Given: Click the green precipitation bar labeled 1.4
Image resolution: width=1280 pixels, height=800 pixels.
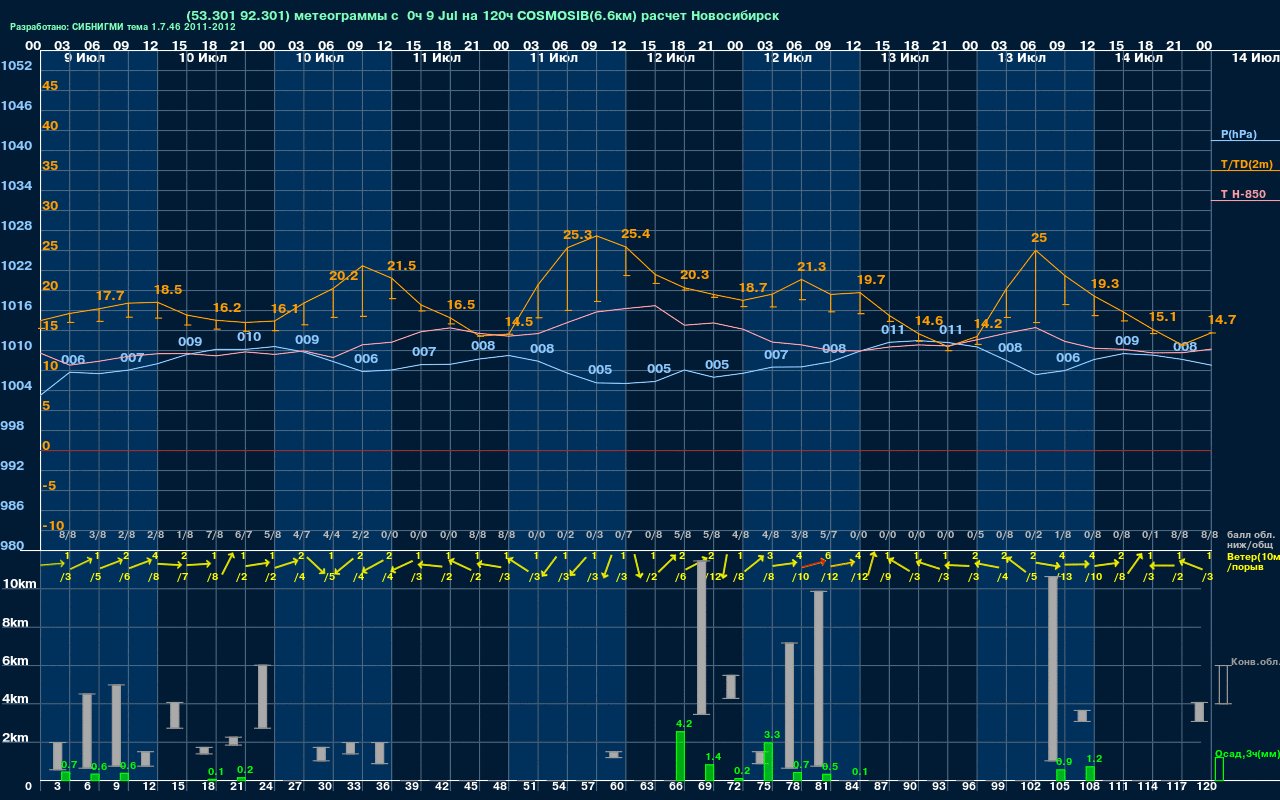Looking at the screenshot, I should (709, 772).
